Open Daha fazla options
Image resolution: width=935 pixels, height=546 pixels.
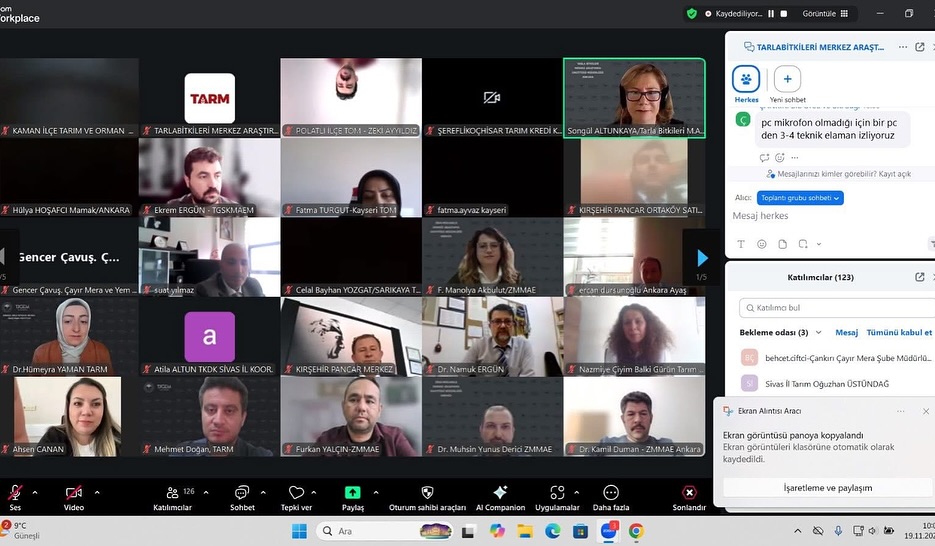tap(611, 493)
